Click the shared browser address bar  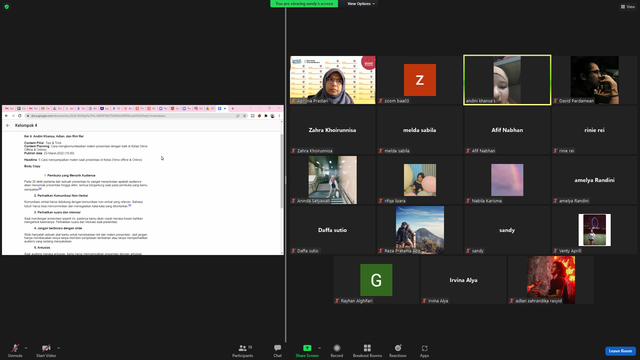pos(135,116)
